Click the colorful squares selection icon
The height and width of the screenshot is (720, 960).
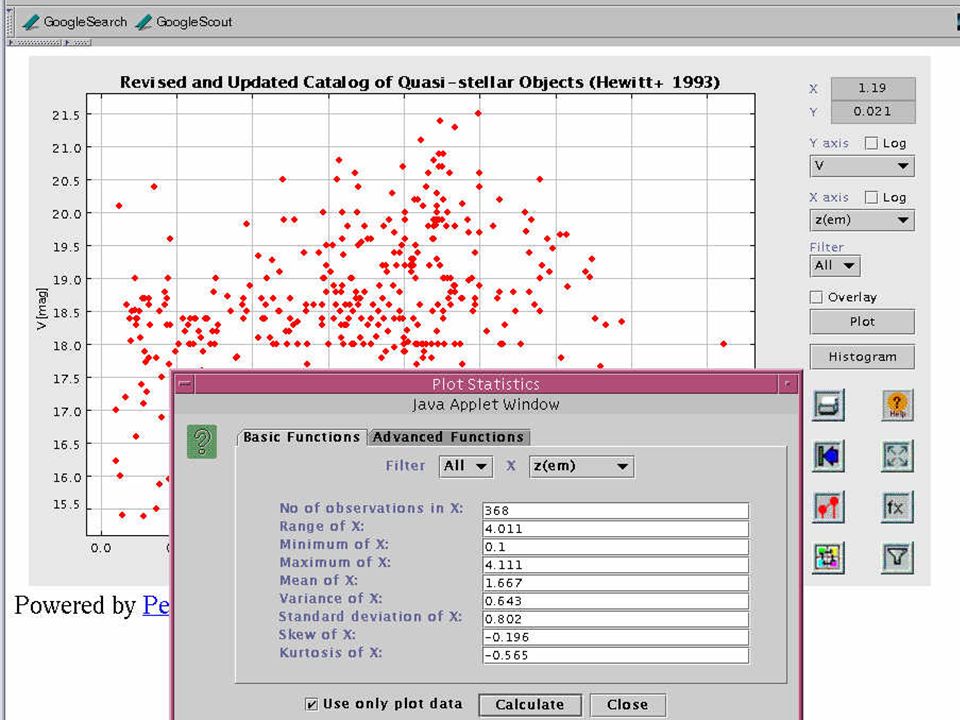pos(828,558)
